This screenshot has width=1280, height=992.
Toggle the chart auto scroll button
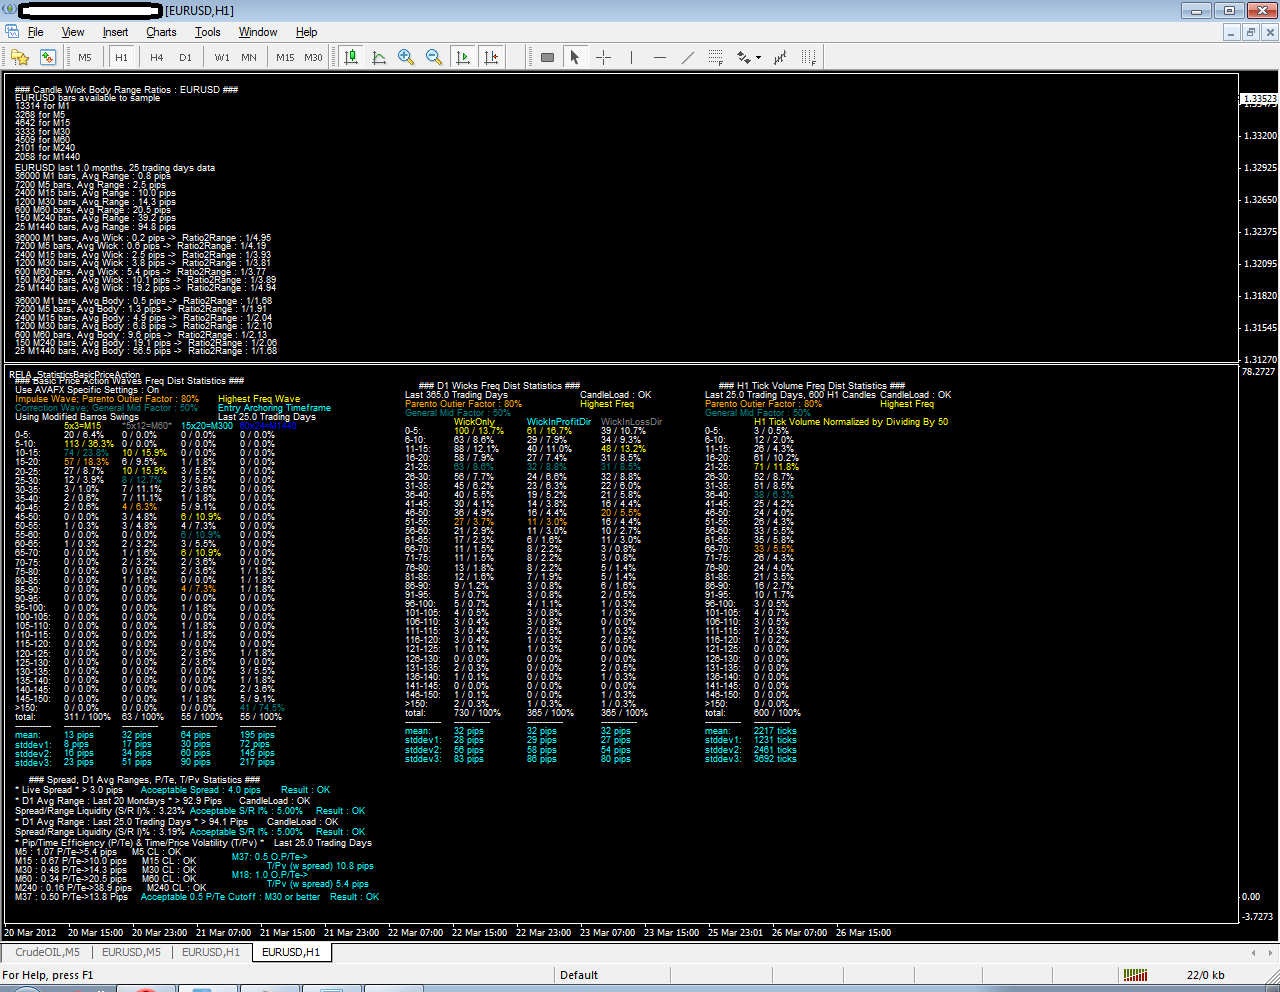[x=463, y=57]
